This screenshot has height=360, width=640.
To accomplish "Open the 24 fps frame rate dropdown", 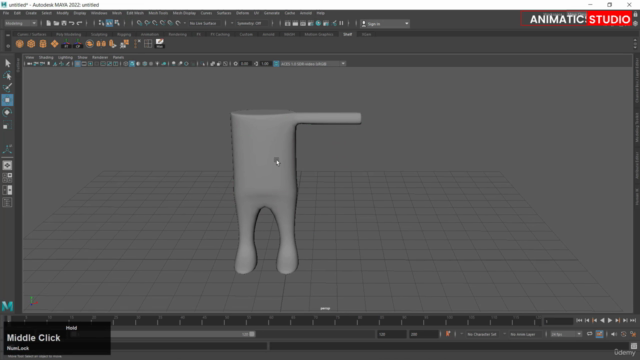I will point(566,334).
